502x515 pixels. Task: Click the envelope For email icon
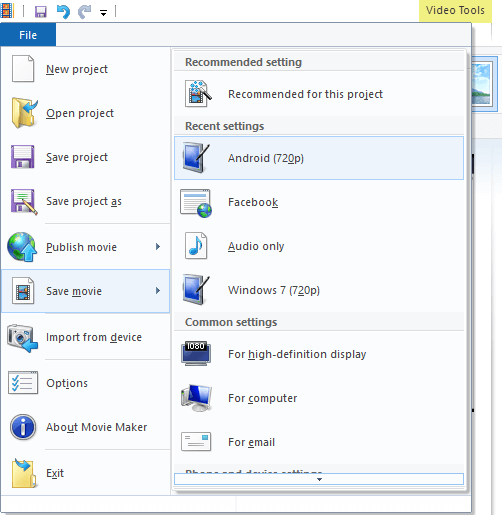(x=196, y=441)
